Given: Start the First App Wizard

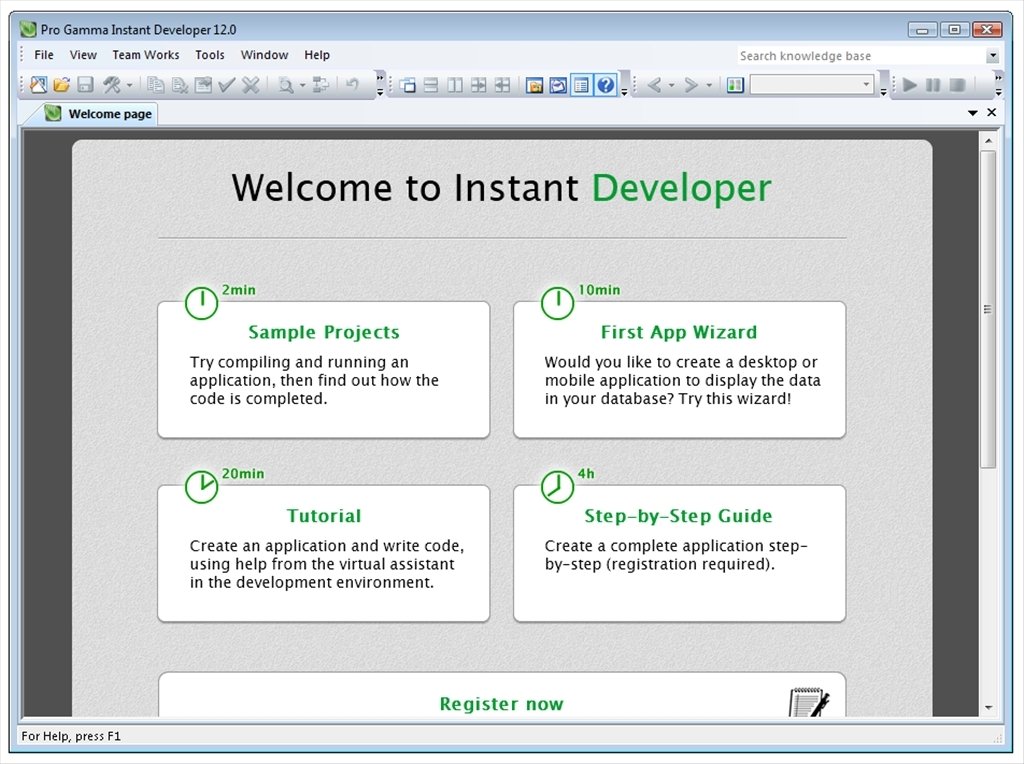Looking at the screenshot, I should (x=679, y=332).
